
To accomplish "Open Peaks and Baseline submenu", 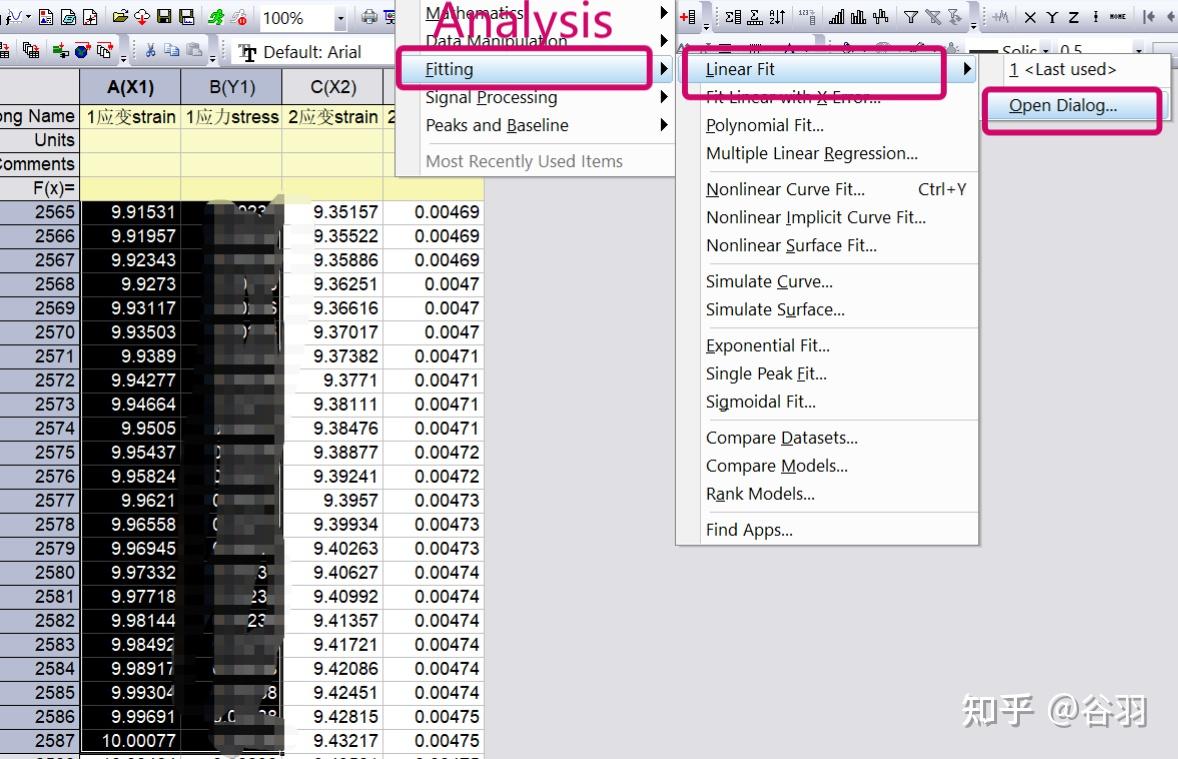I will coord(533,125).
